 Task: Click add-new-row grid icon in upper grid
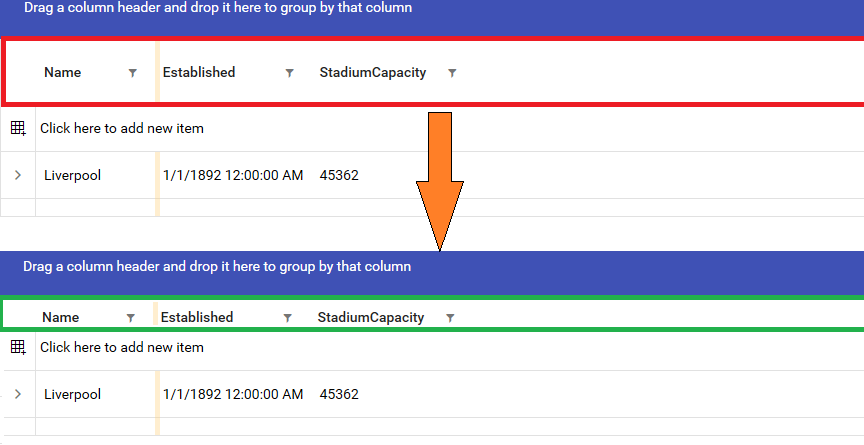(18, 128)
